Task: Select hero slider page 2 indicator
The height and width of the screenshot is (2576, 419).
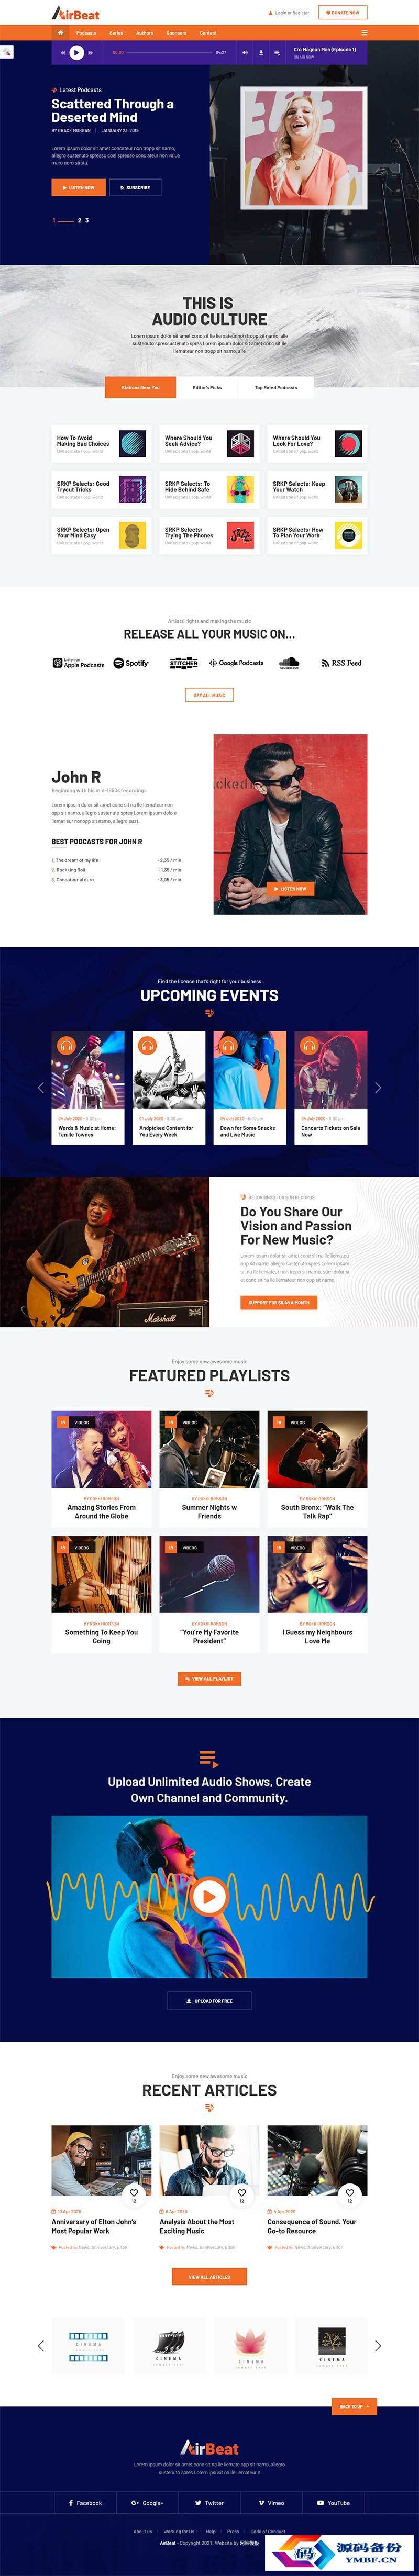Action: tap(80, 220)
